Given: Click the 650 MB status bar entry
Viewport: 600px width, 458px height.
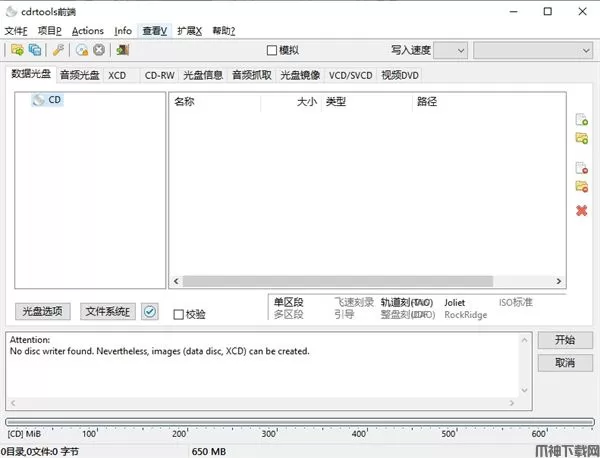Looking at the screenshot, I should pos(209,452).
